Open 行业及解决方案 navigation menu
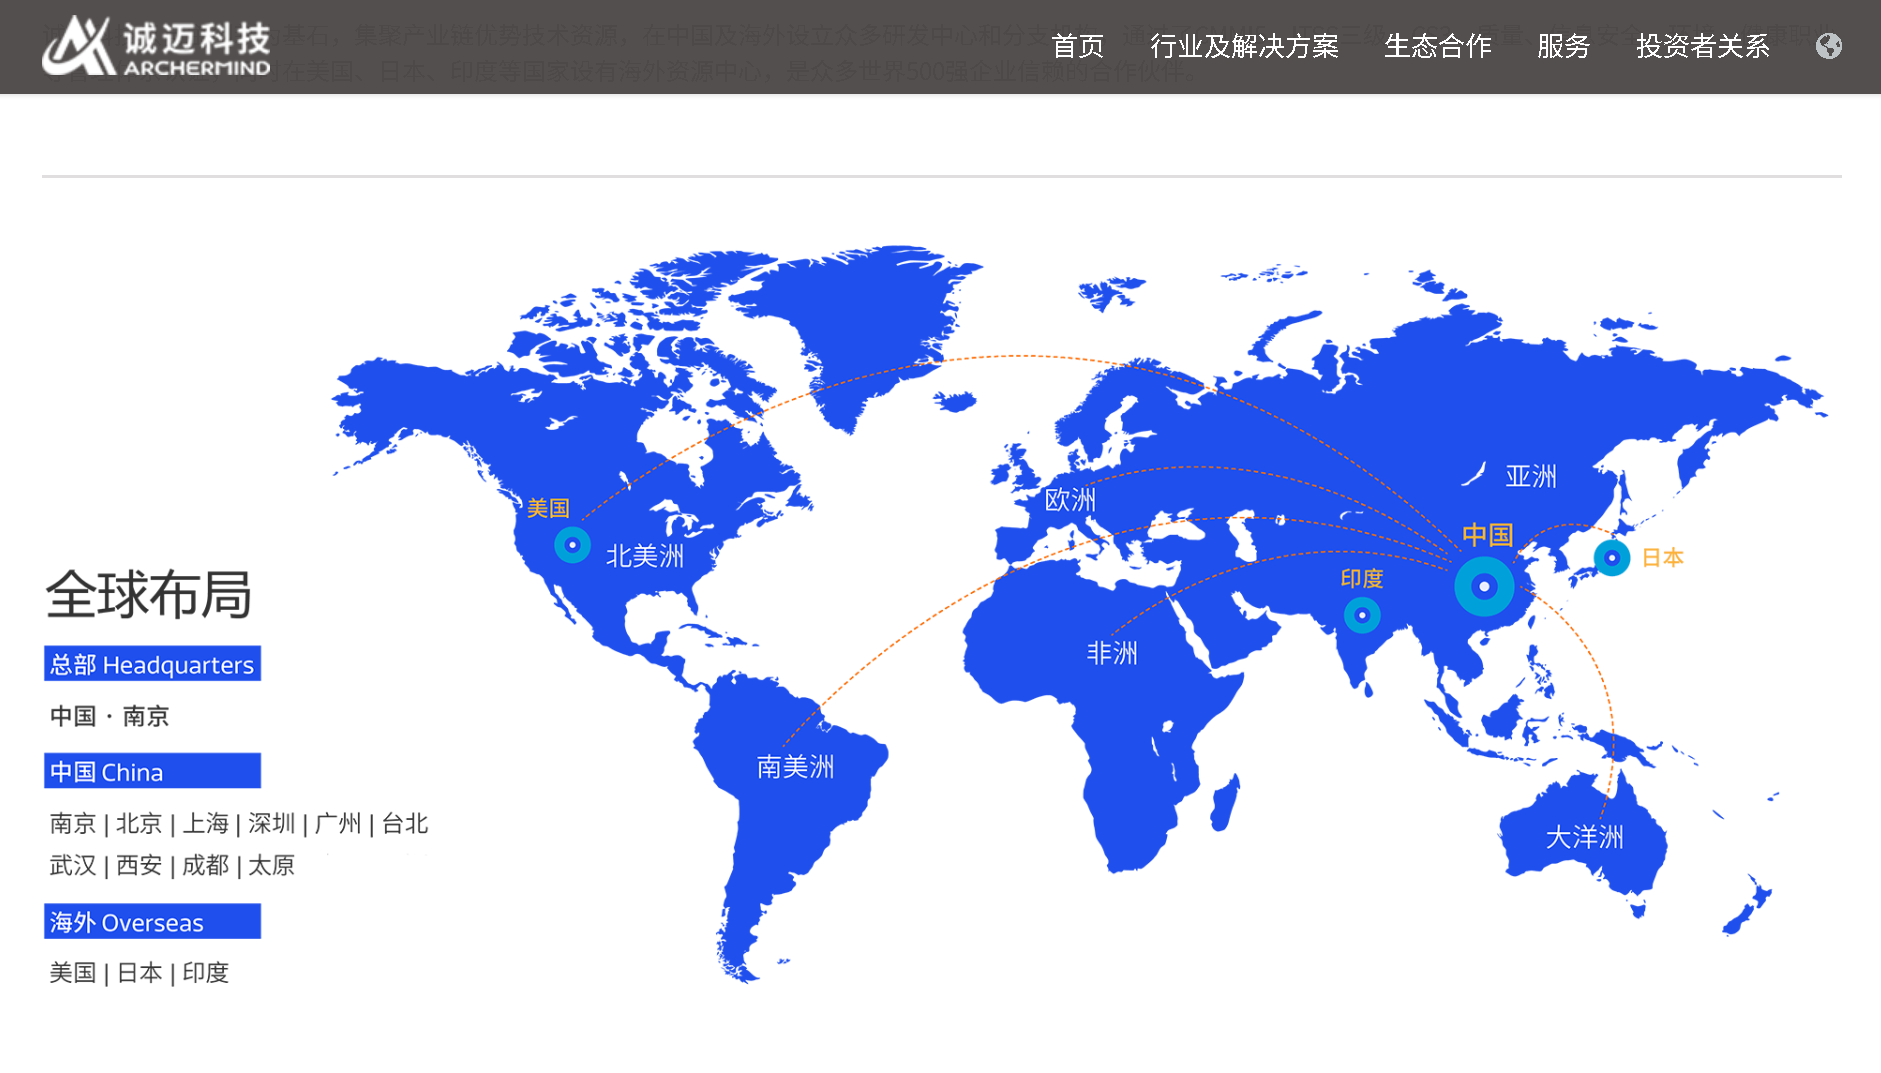The height and width of the screenshot is (1073, 1881). [x=1244, y=46]
